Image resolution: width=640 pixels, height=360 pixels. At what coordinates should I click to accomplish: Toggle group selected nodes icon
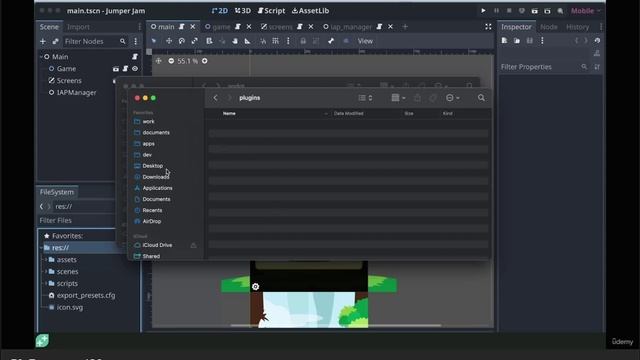(x=316, y=41)
